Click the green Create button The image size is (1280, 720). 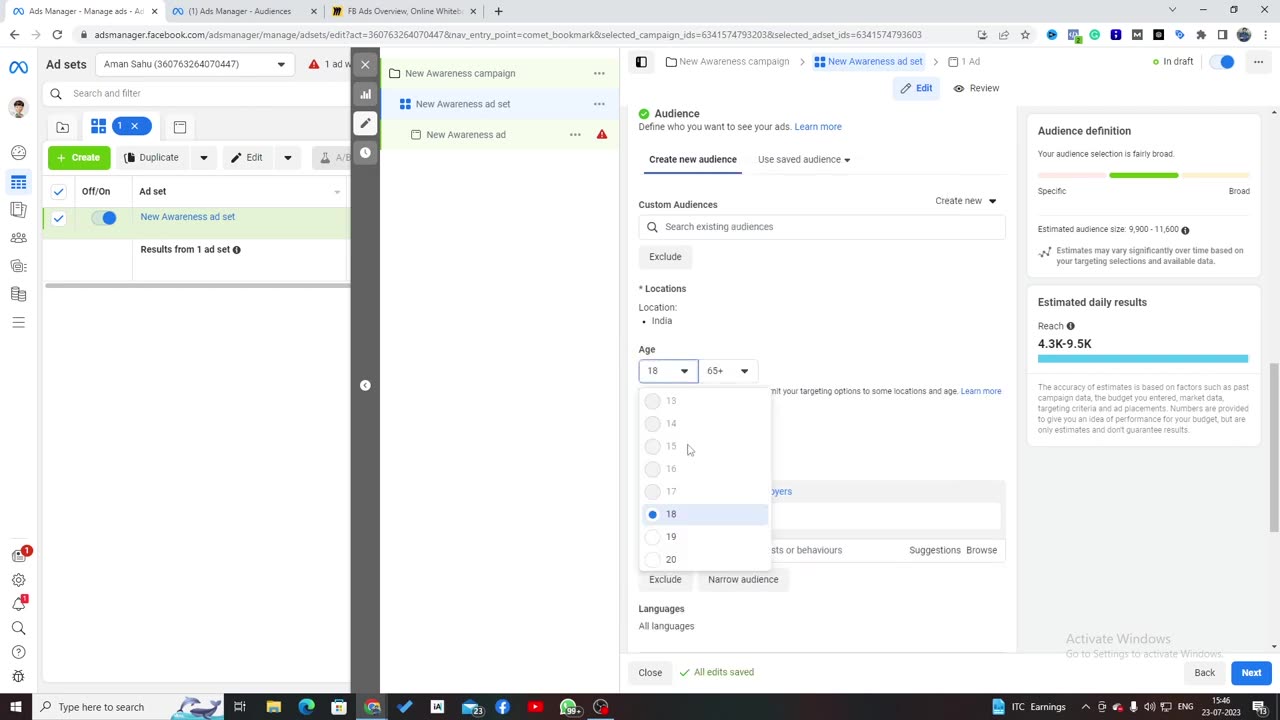point(79,158)
